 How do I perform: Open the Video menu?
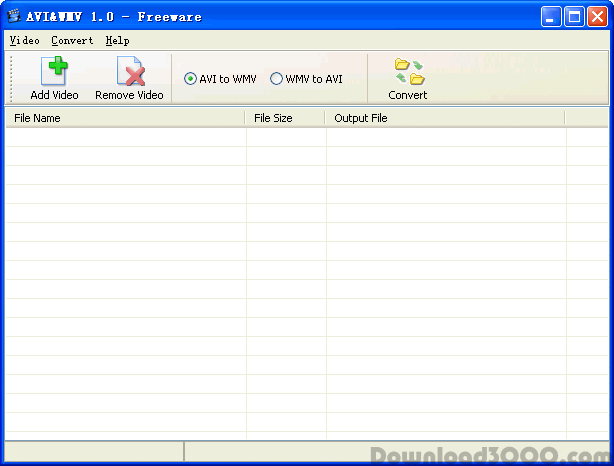(24, 41)
